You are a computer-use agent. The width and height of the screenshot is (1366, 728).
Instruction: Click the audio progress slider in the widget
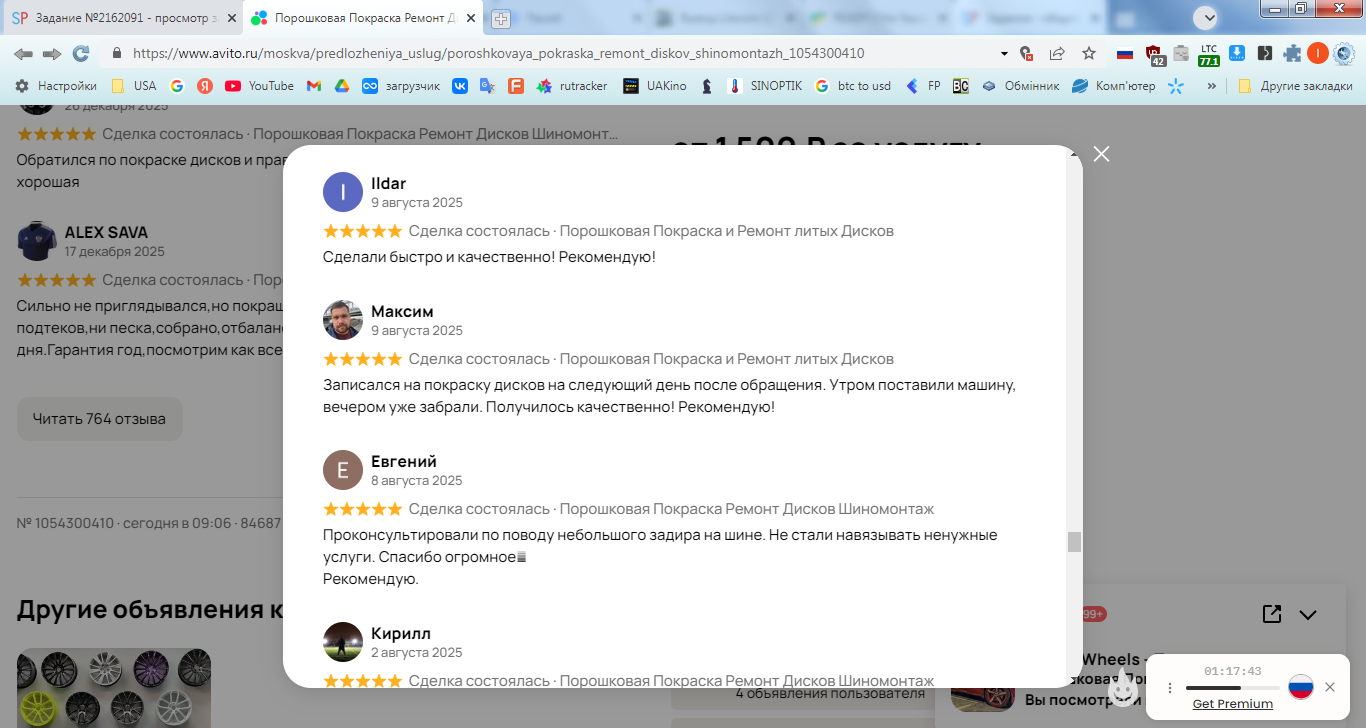pyautogui.click(x=1232, y=688)
